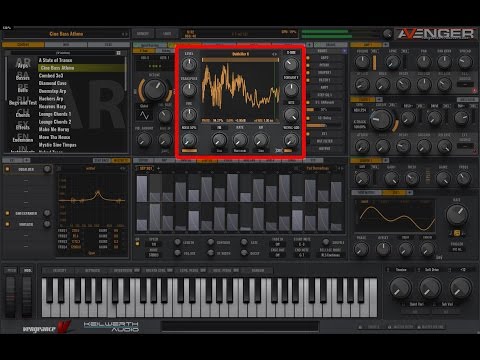Click the LFO Rate knob
Screen dimensions: 480x360
[457, 215]
